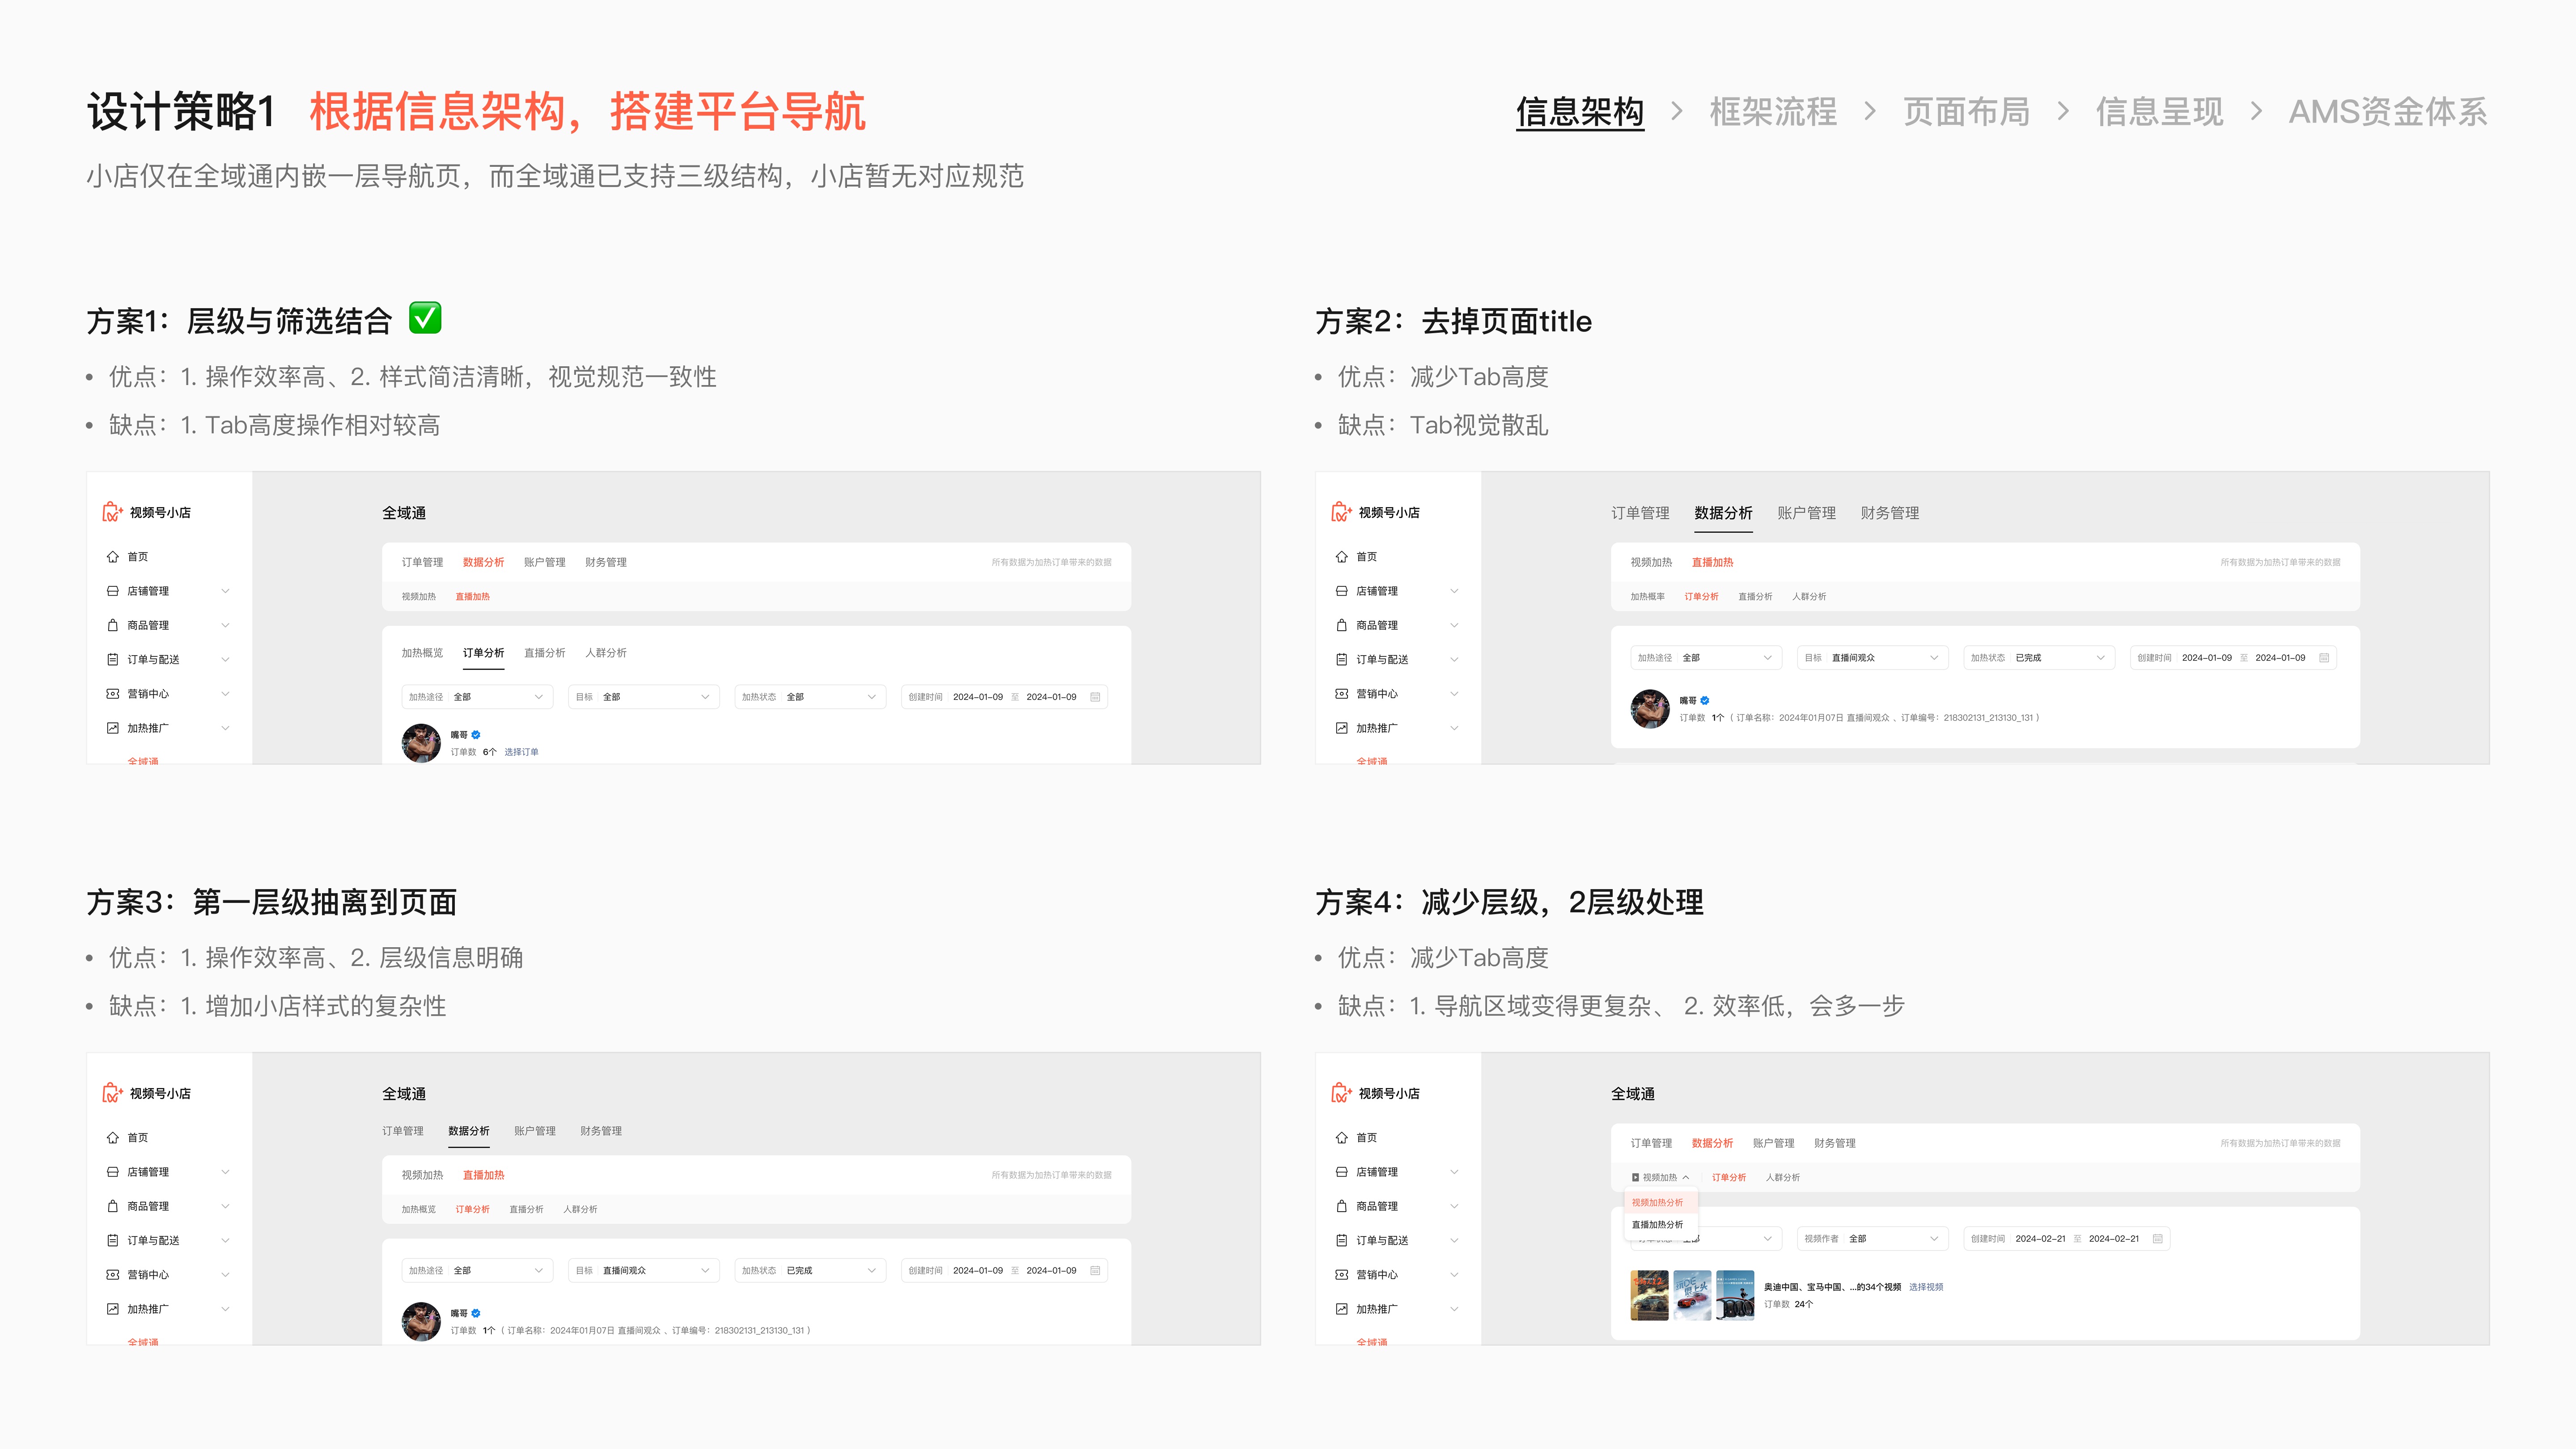Click the green checkmark beside 方案1 title

[x=425, y=318]
